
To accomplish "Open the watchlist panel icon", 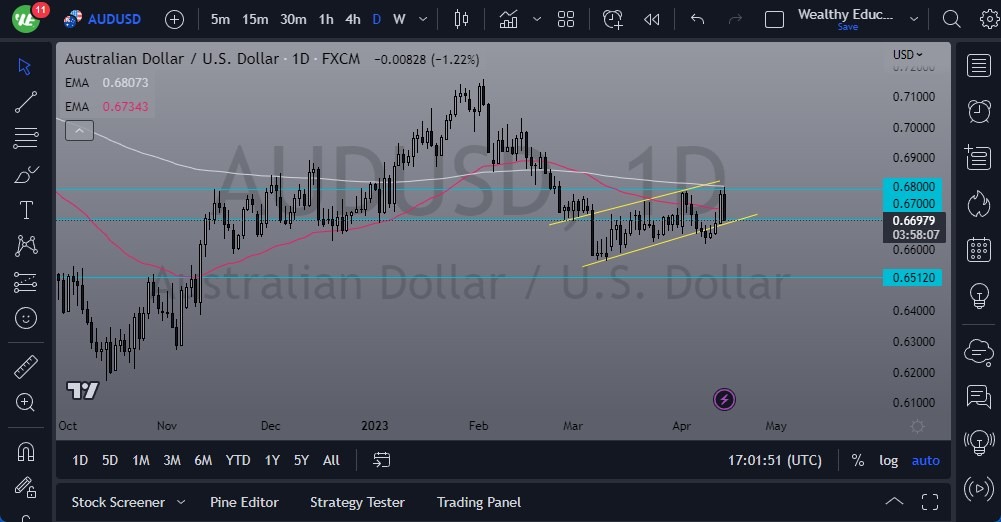I will (x=979, y=65).
